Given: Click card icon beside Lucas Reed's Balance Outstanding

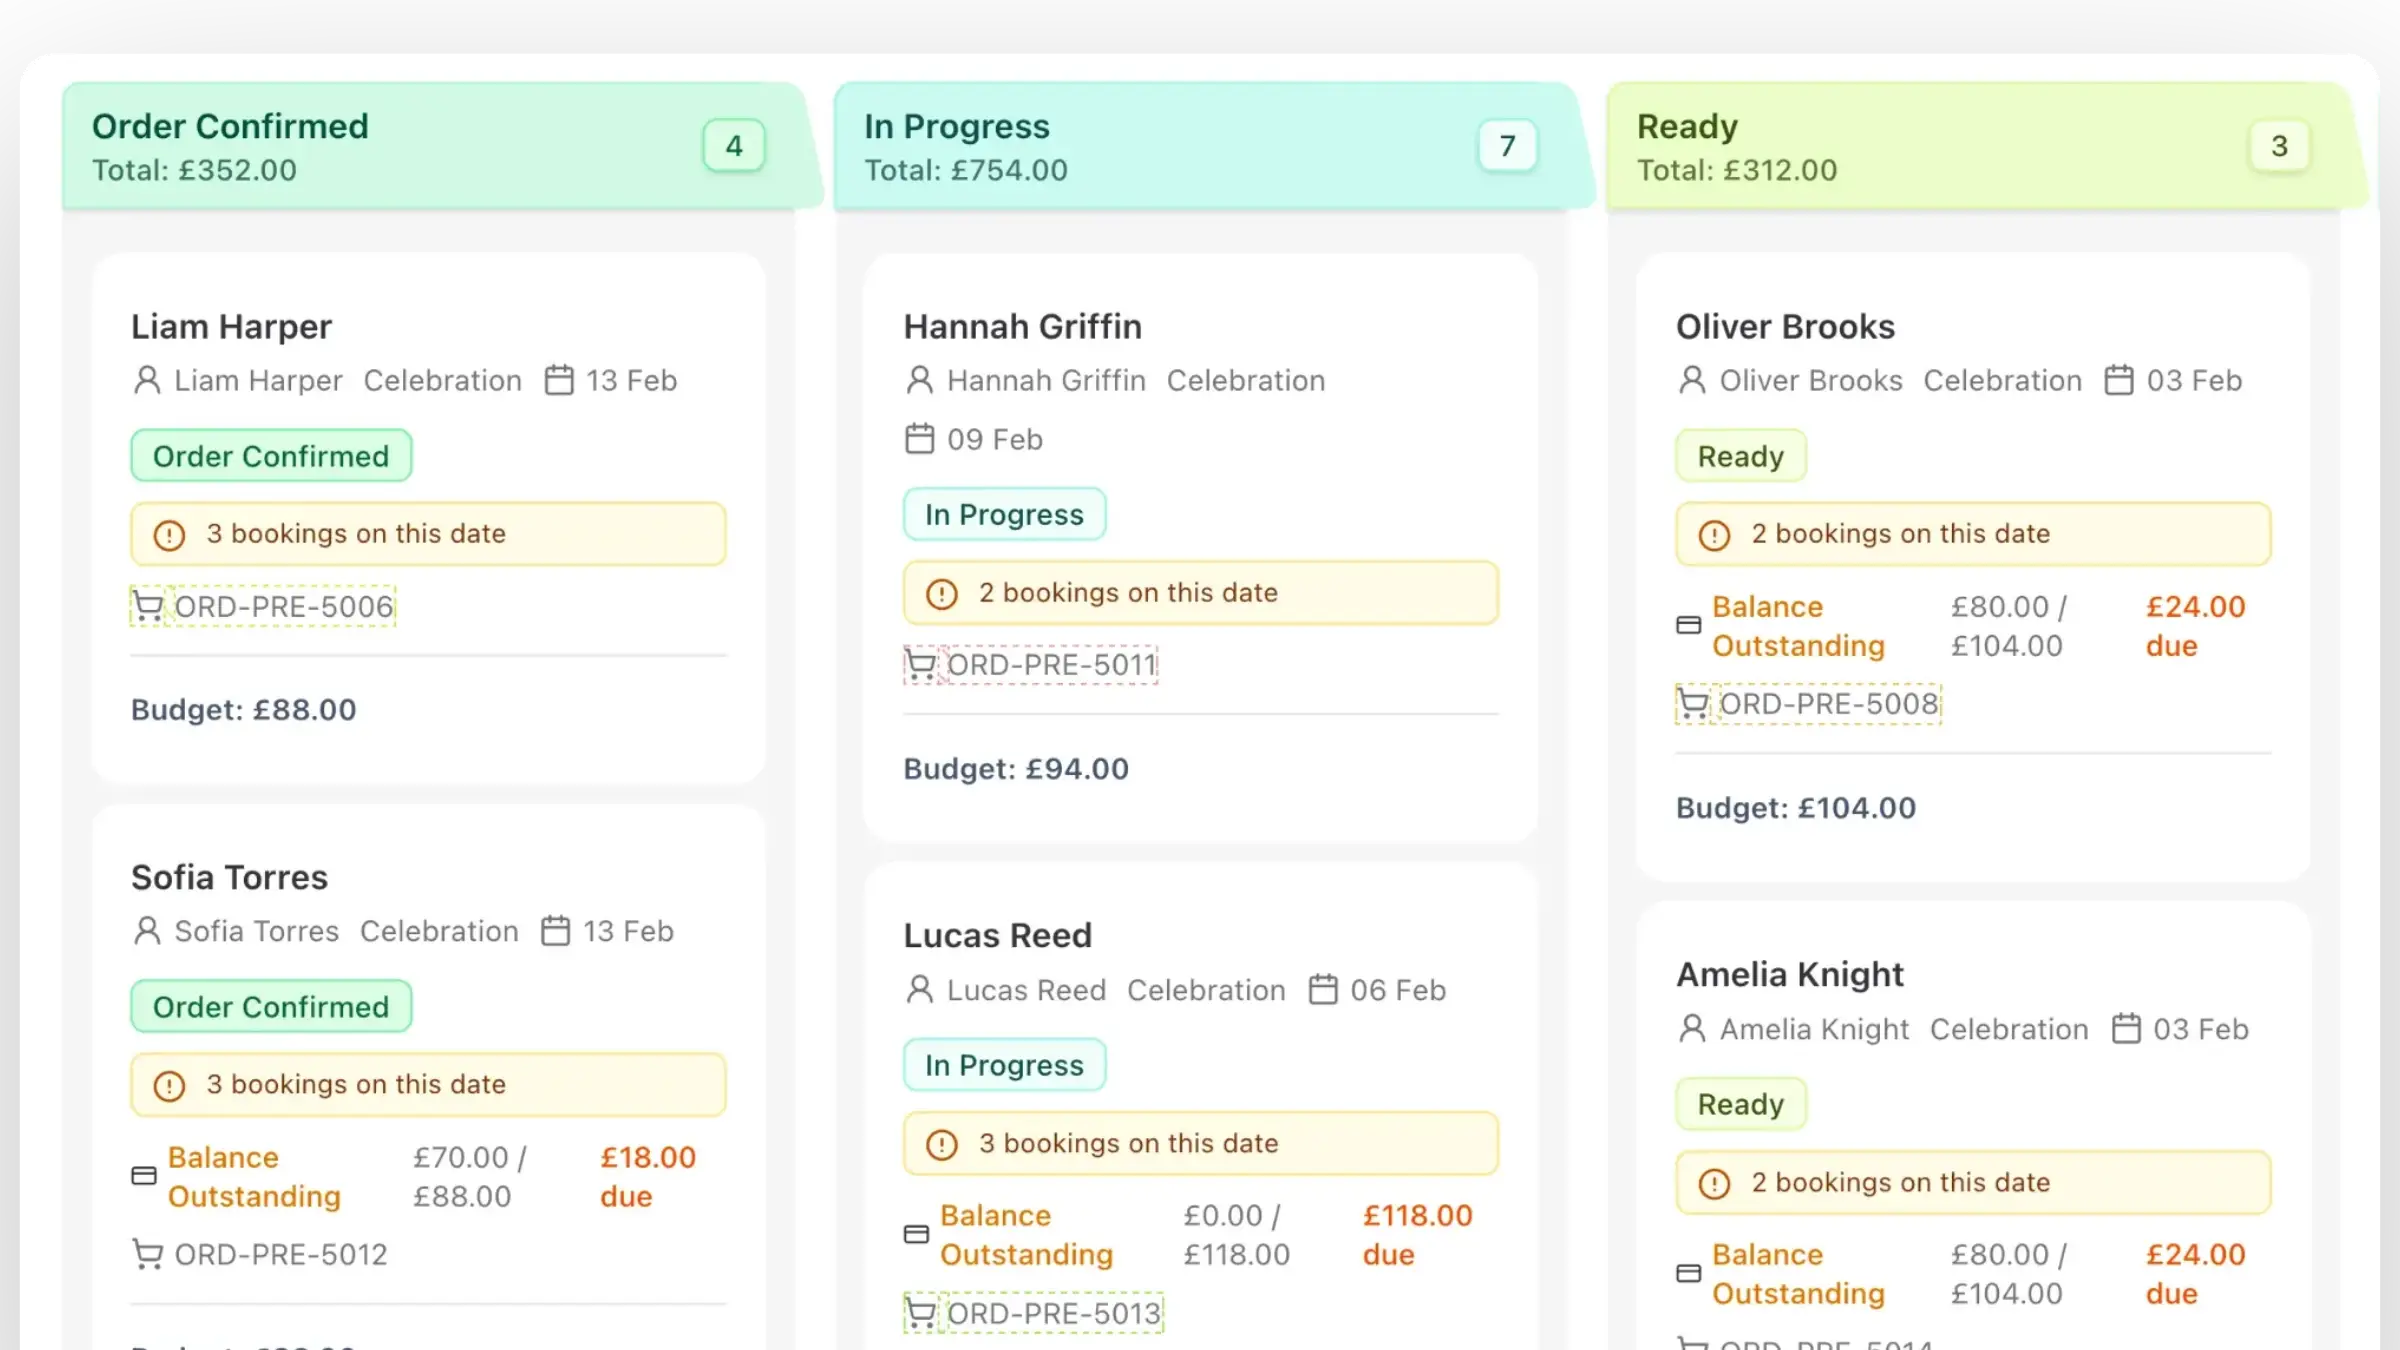Looking at the screenshot, I should tap(916, 1234).
